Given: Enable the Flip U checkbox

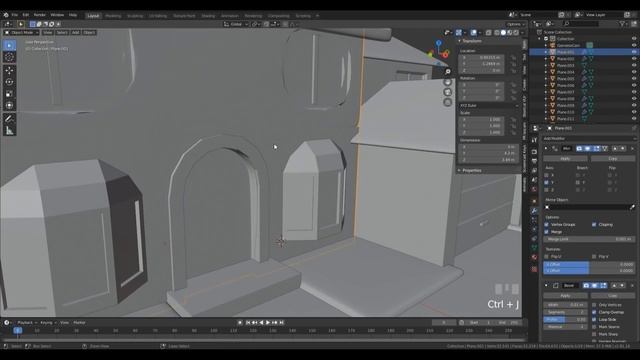Looking at the screenshot, I should point(547,256).
